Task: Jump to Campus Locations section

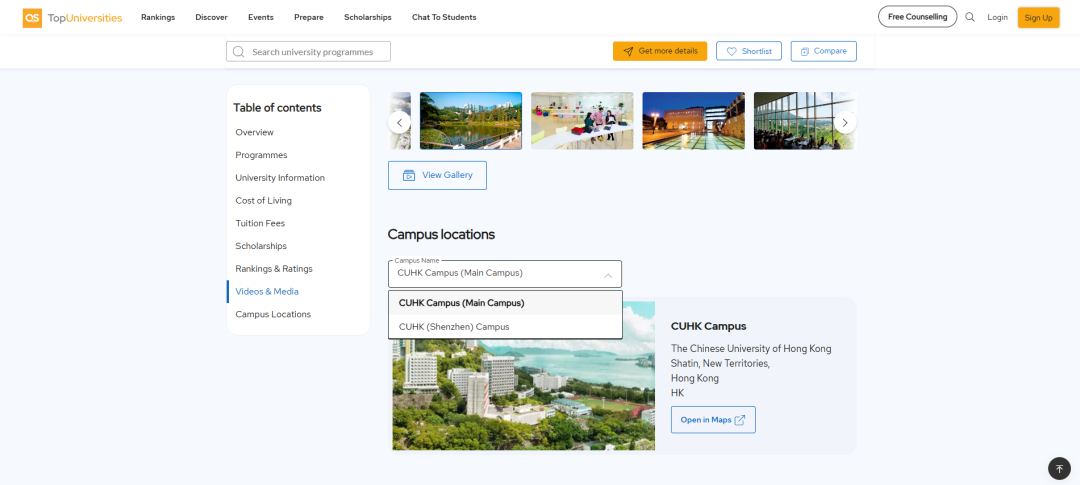Action: coord(273,314)
